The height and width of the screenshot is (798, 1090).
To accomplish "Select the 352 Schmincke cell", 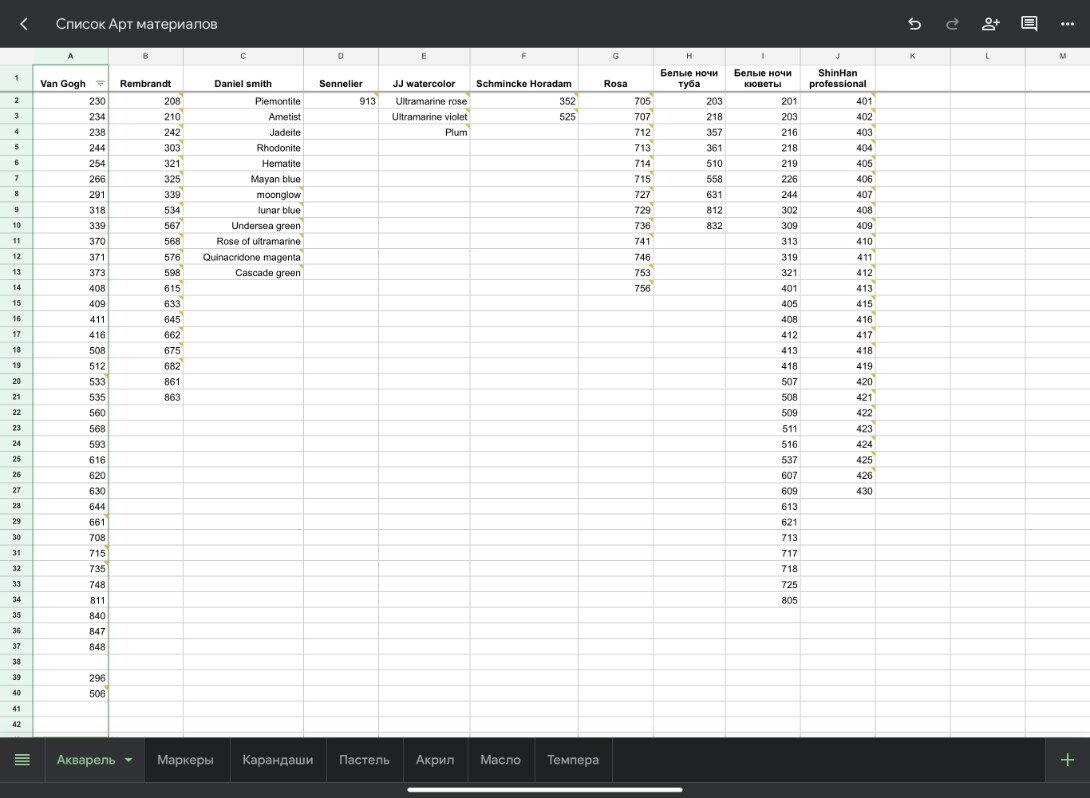I will pyautogui.click(x=523, y=101).
